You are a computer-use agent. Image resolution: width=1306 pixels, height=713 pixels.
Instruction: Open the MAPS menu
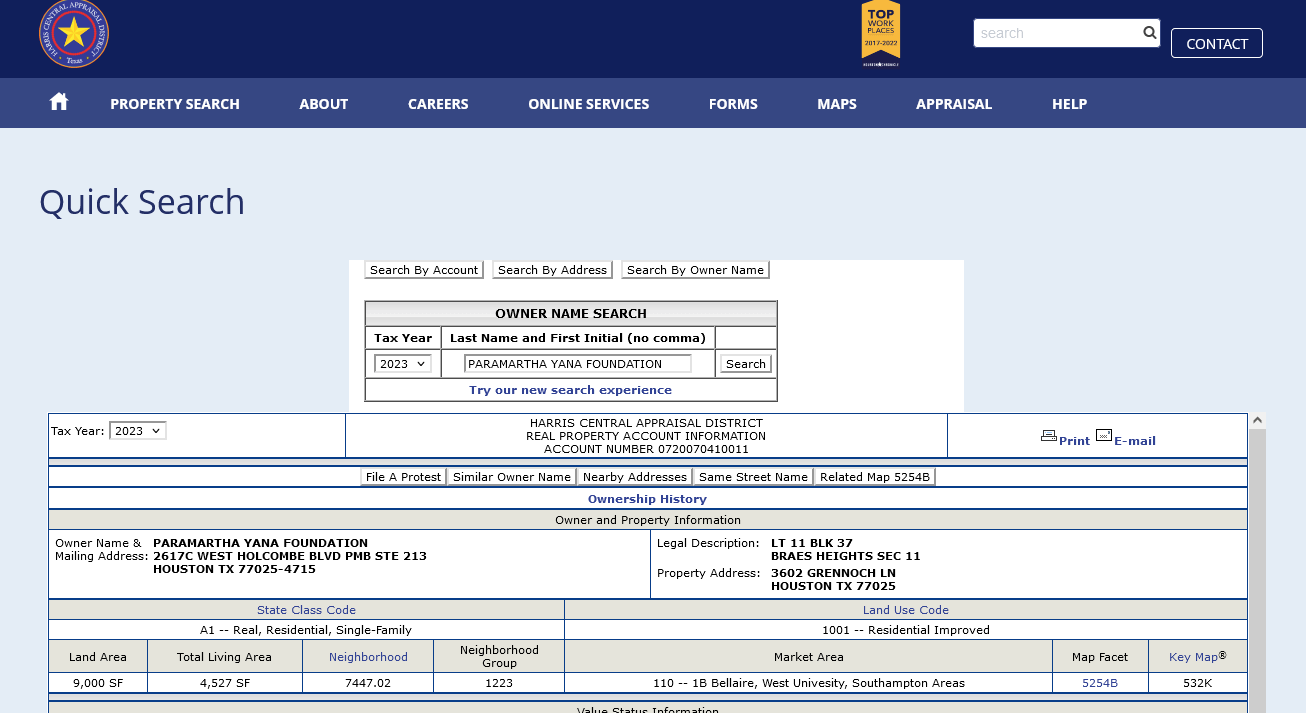[837, 104]
